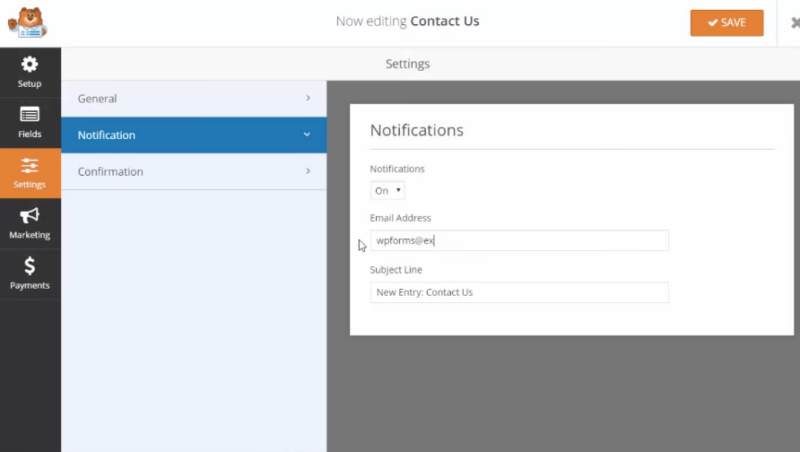Collapse the Notification section down arrow

point(308,135)
